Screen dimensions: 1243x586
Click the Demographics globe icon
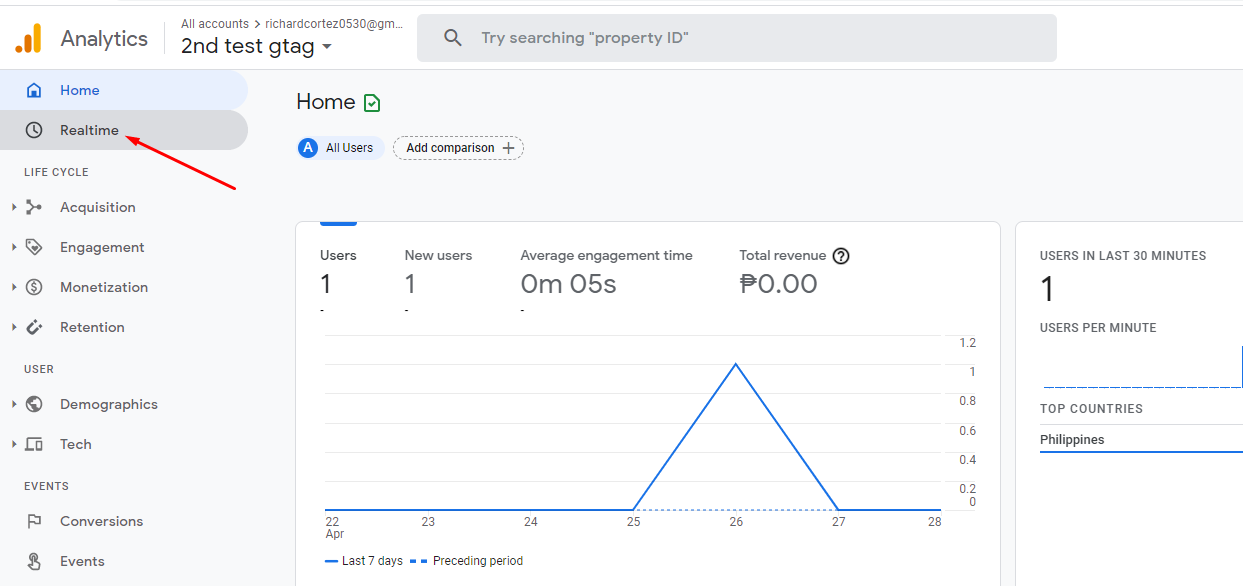(x=34, y=404)
